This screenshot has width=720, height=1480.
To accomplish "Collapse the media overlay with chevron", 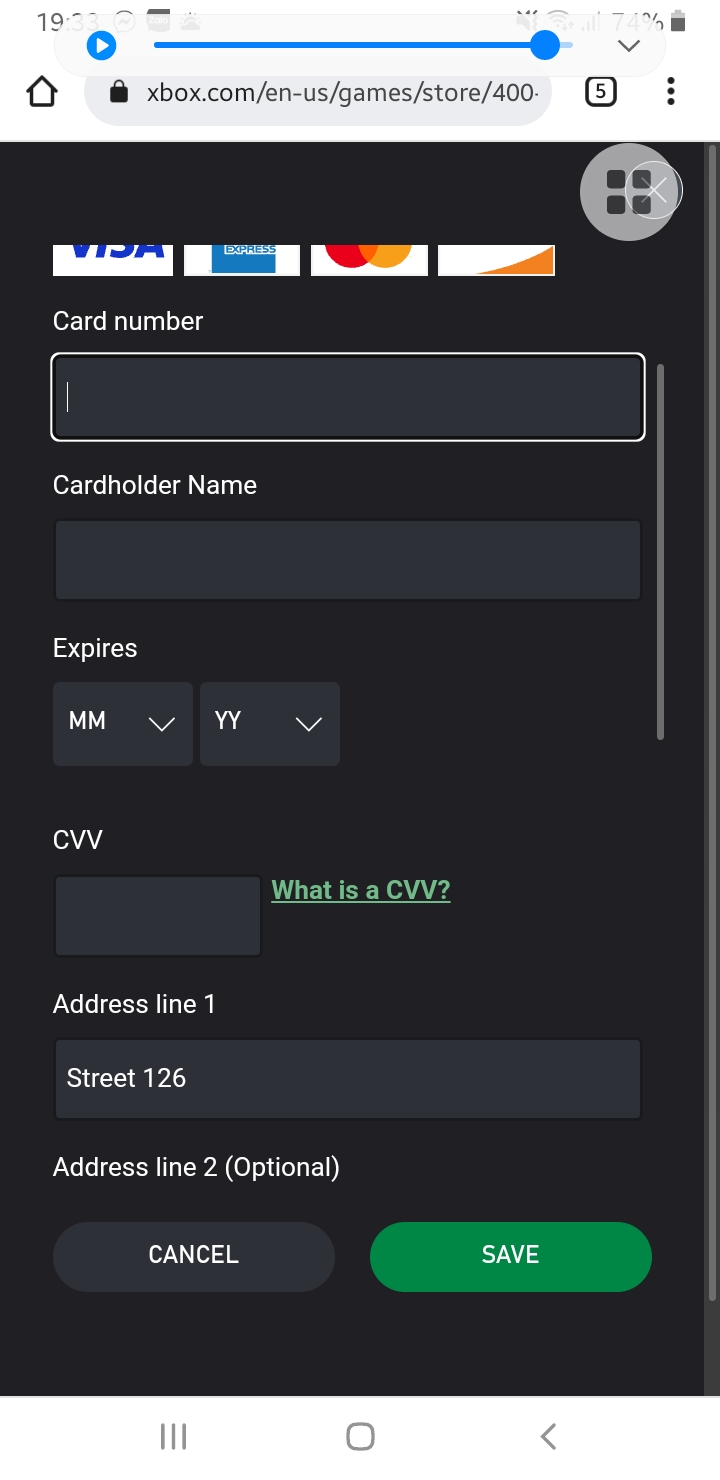I will (x=628, y=46).
